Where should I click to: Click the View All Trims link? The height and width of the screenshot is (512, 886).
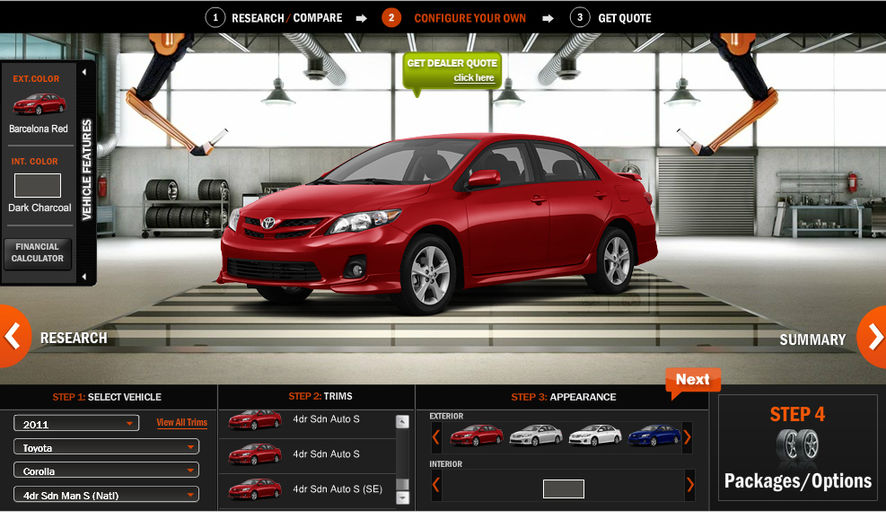point(182,422)
